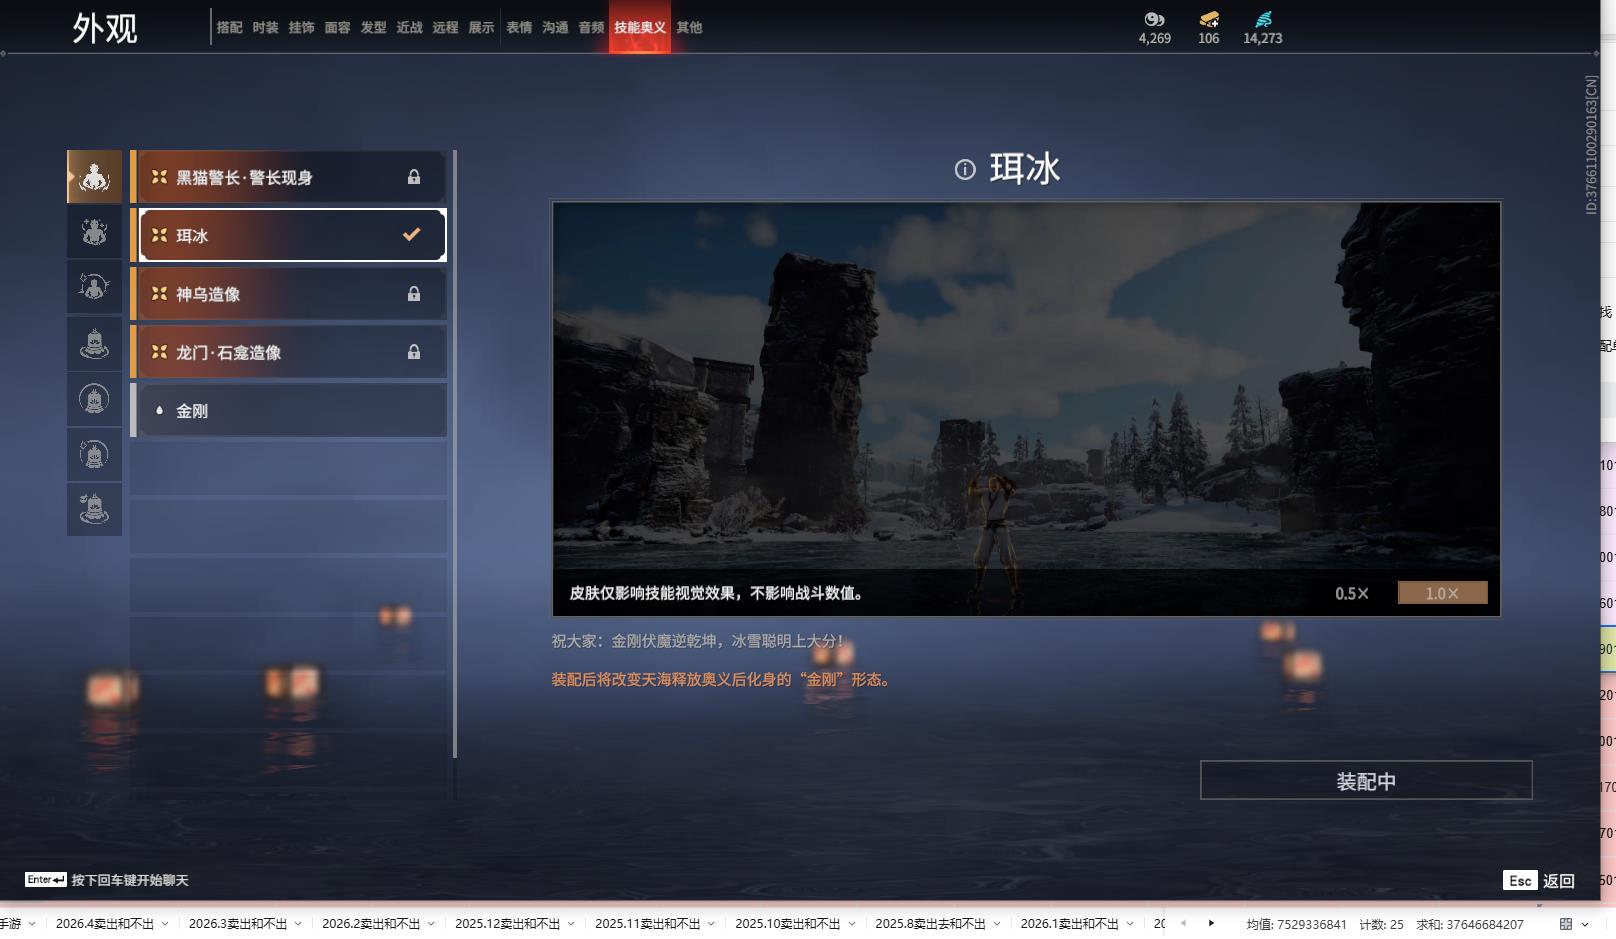This screenshot has height=939, width=1616.
Task: Click the 装配中 button
Action: pos(1365,780)
